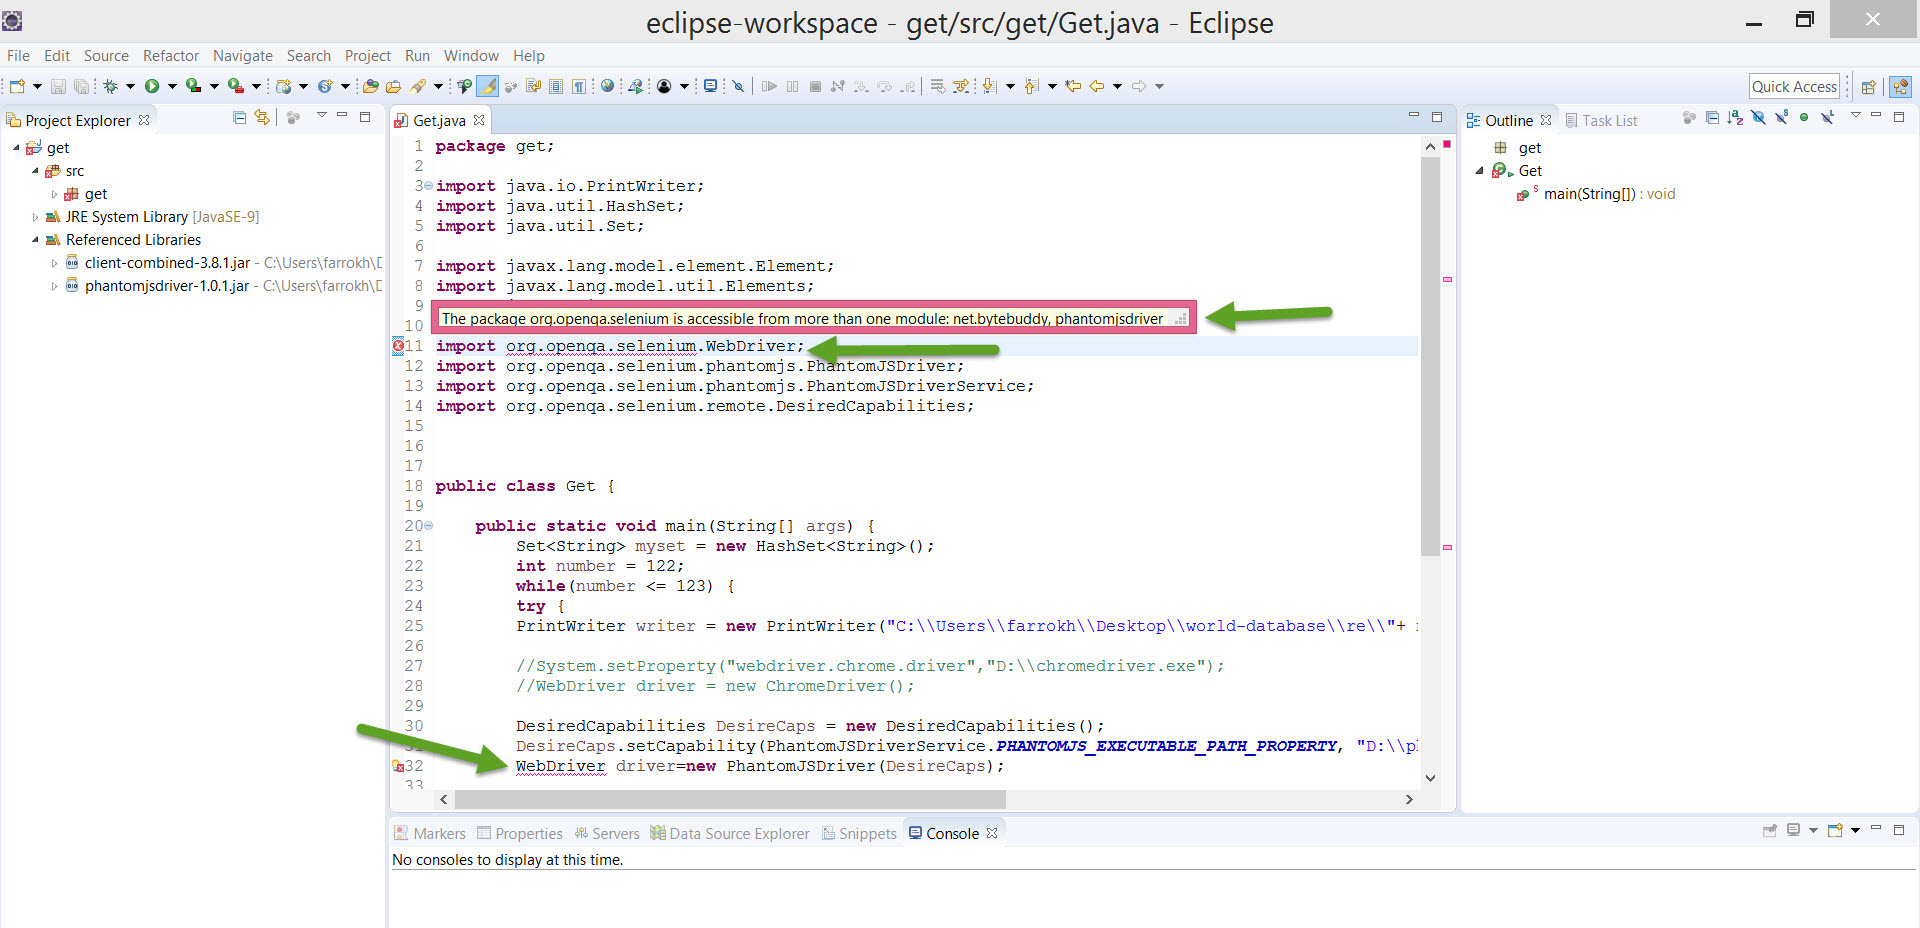This screenshot has height=928, width=1920.
Task: Collapse the Referenced Libraries node
Action: point(35,240)
